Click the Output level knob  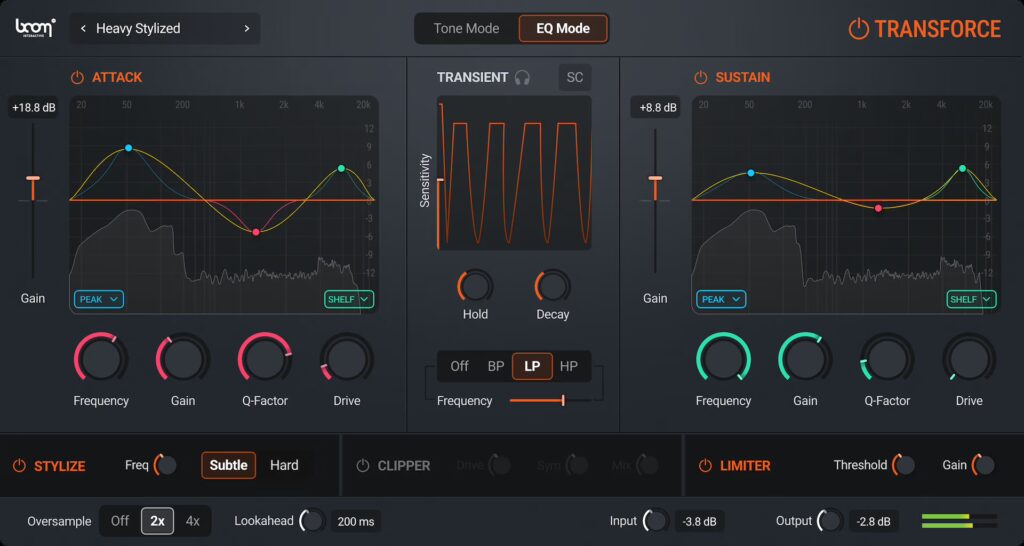tap(830, 521)
